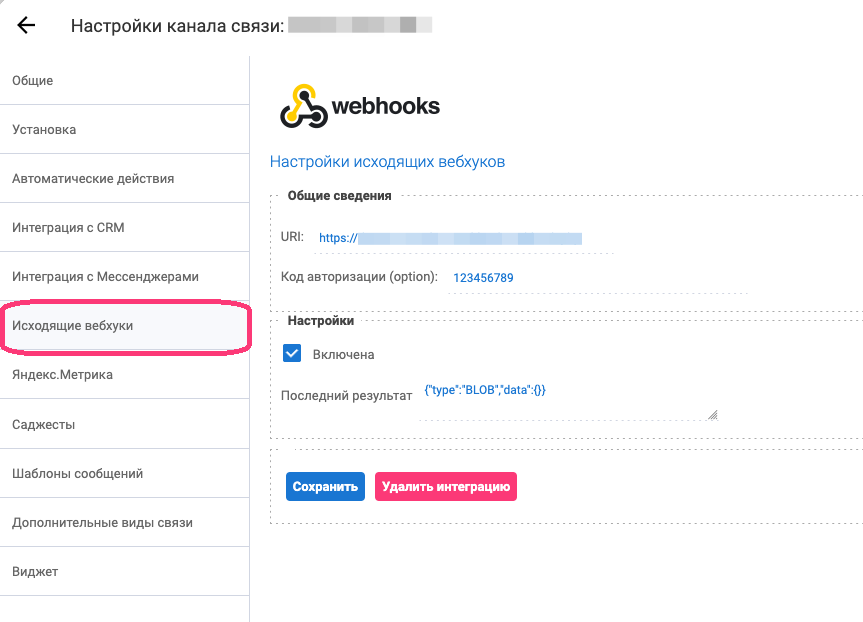Open the Яндекс.Метрика section
Viewport: 863px width, 622px height.
click(62, 375)
